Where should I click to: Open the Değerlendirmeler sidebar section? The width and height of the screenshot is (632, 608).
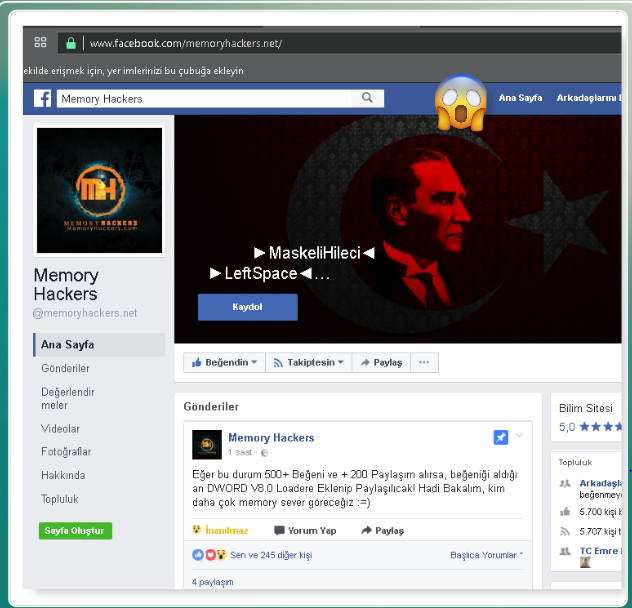[68, 398]
